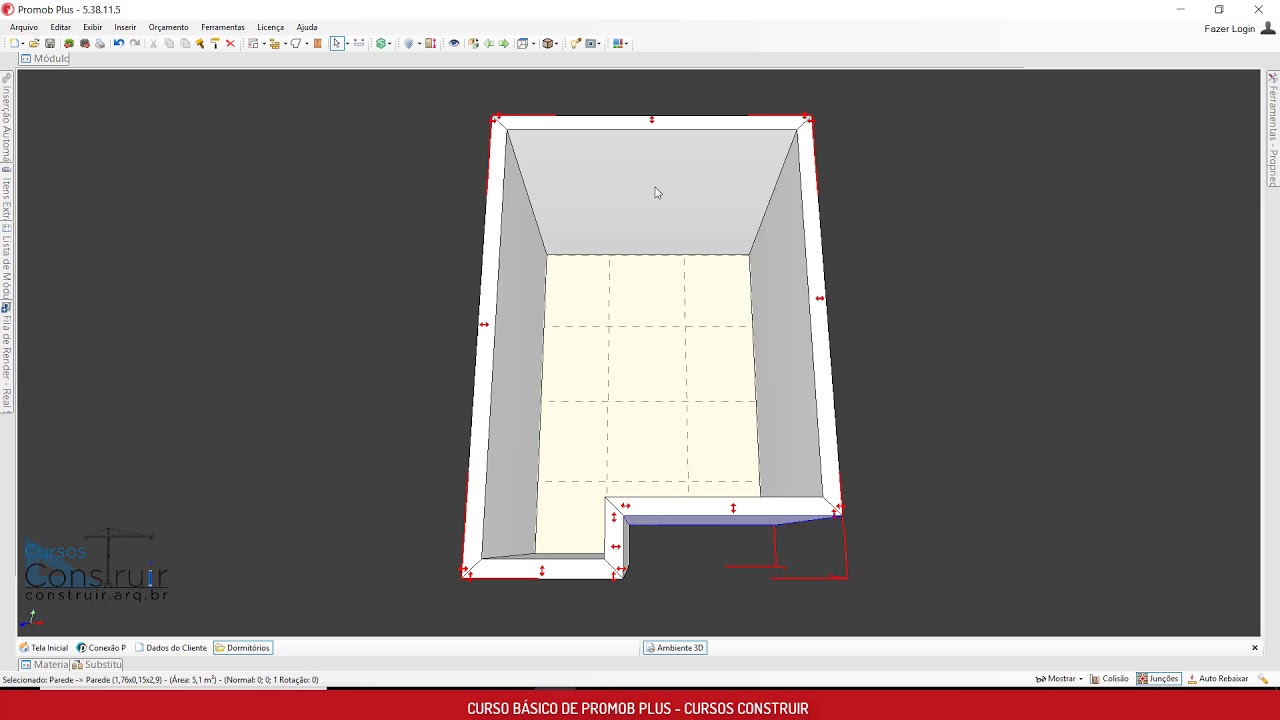Click the paint roller tool icon
Image resolution: width=1280 pixels, height=720 pixels.
[x=215, y=43]
